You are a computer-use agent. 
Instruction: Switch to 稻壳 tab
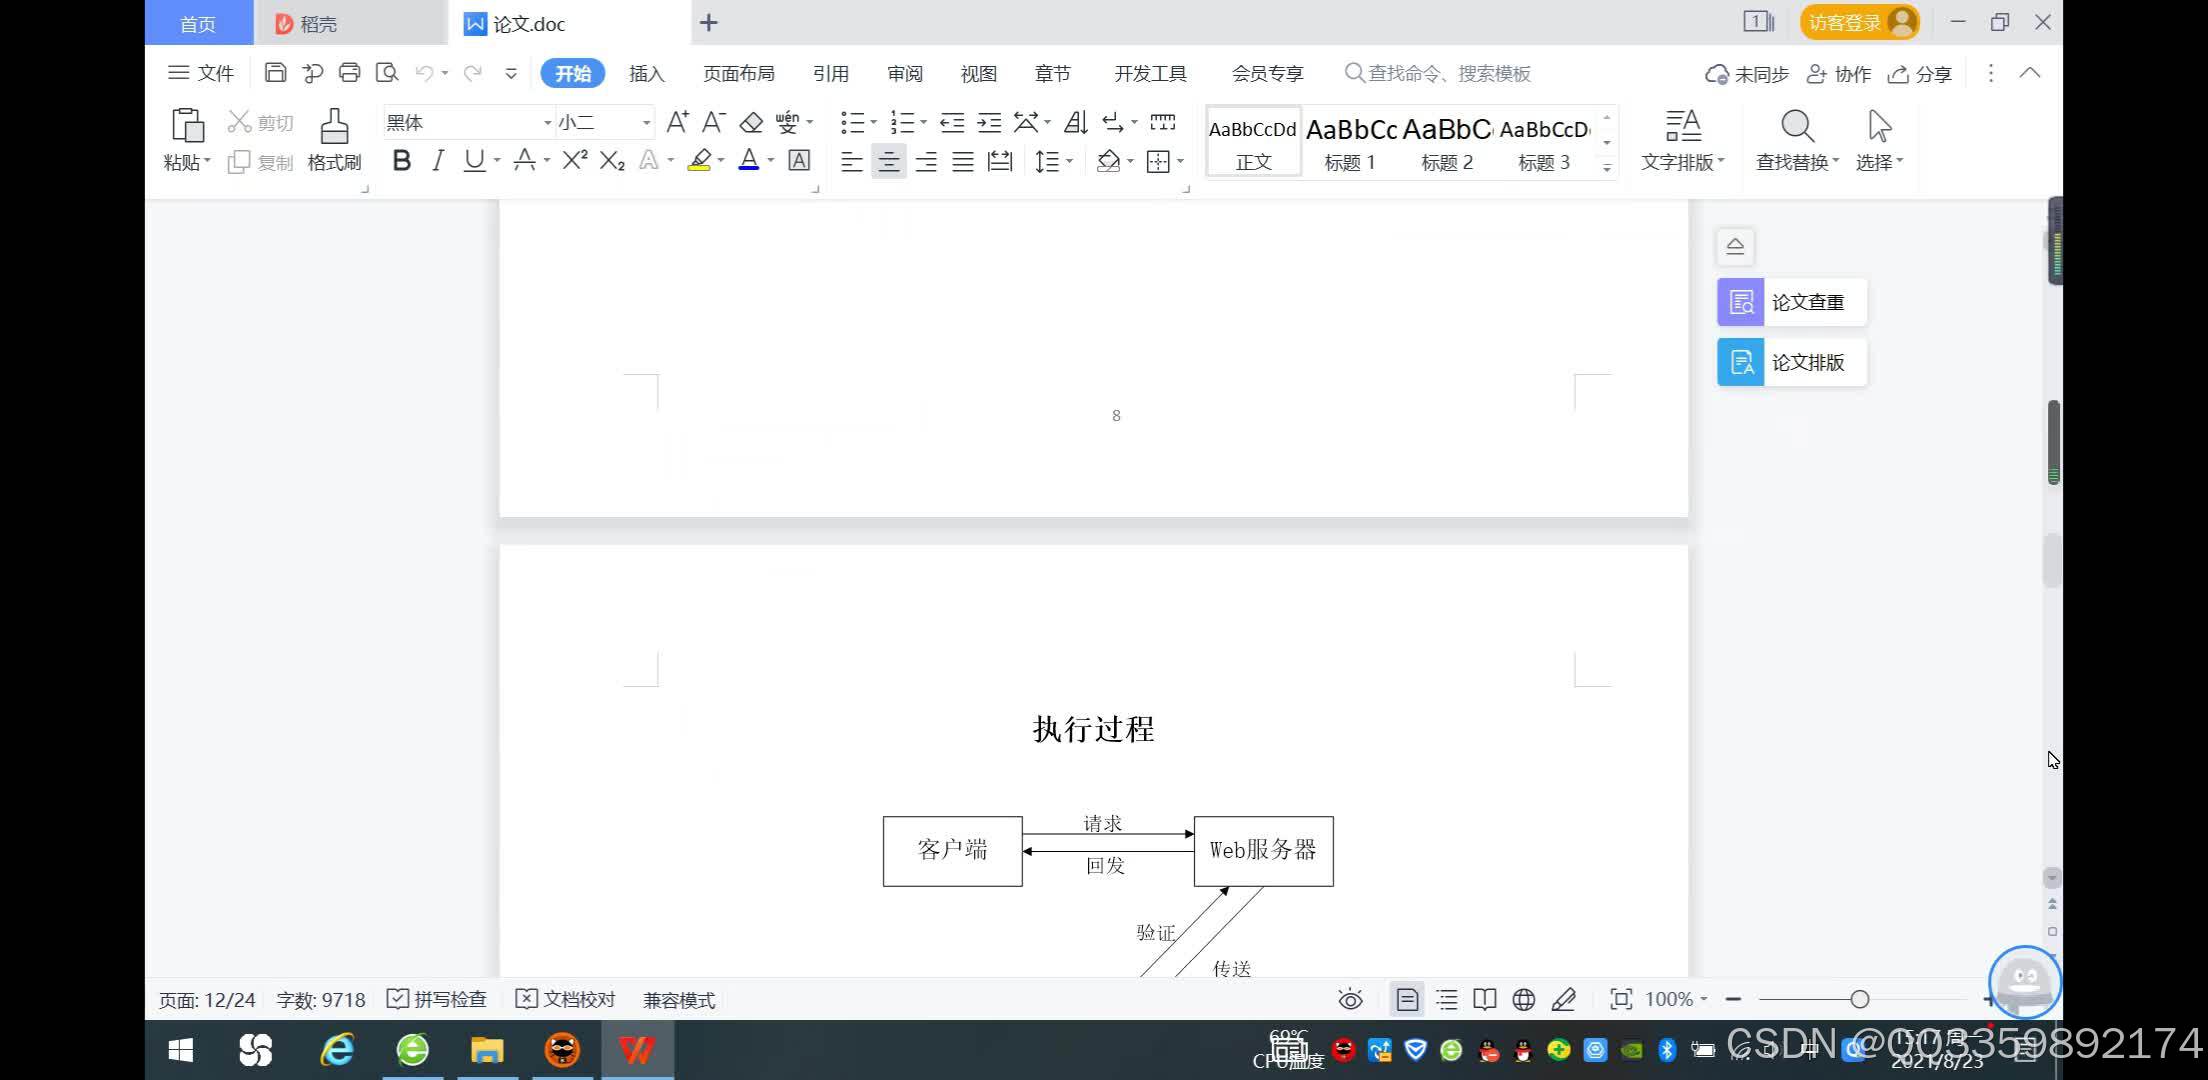coord(350,23)
